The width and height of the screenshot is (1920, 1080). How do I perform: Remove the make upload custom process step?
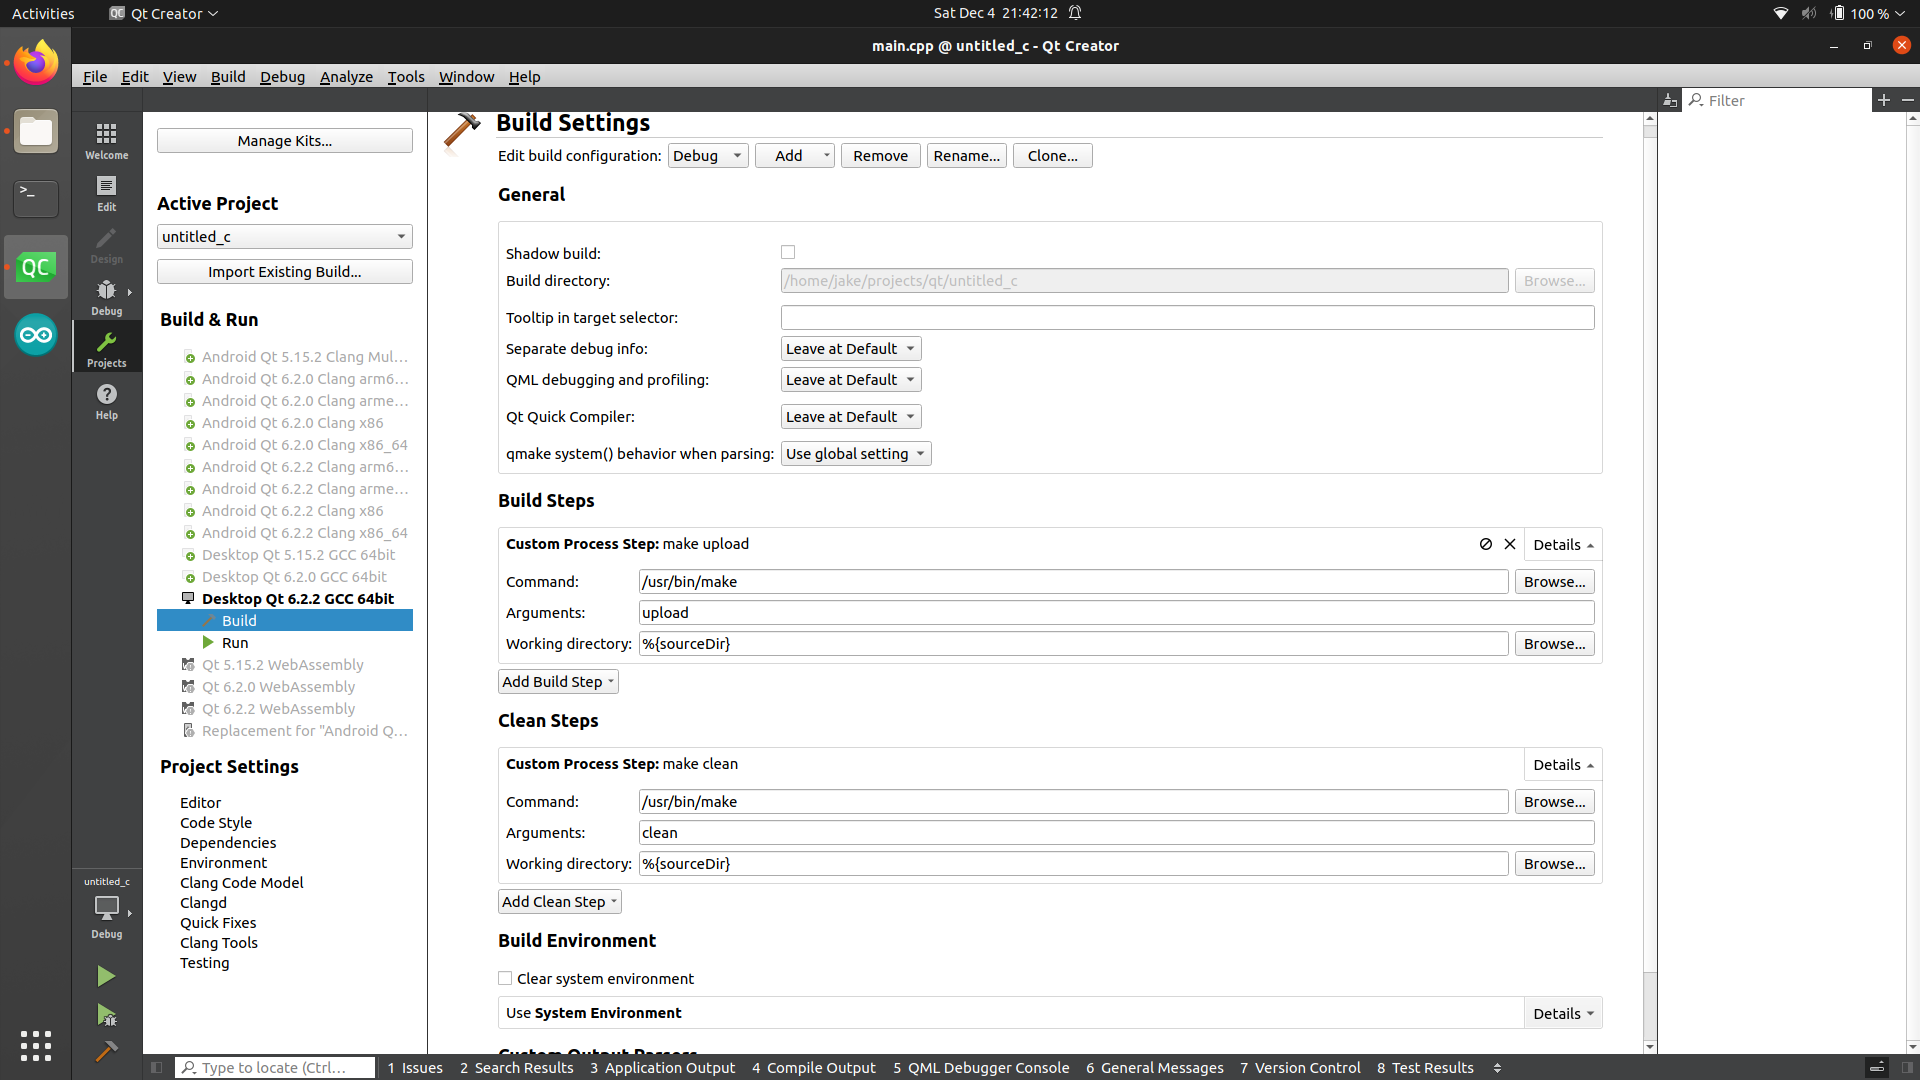click(1510, 544)
